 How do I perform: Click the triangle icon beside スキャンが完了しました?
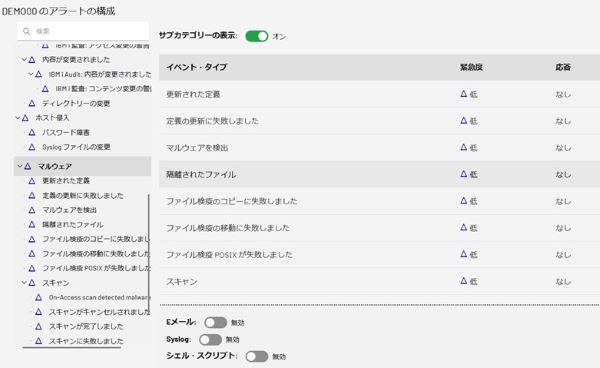pos(39,326)
